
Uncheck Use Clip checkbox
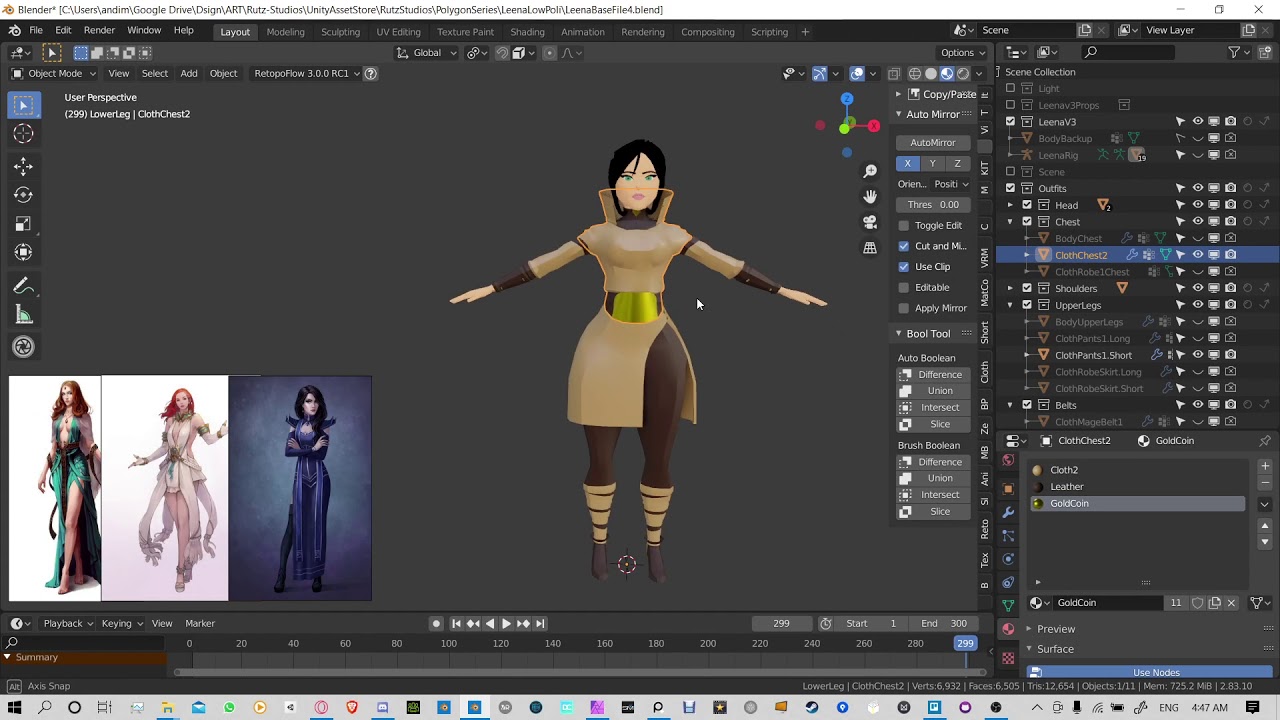904,267
